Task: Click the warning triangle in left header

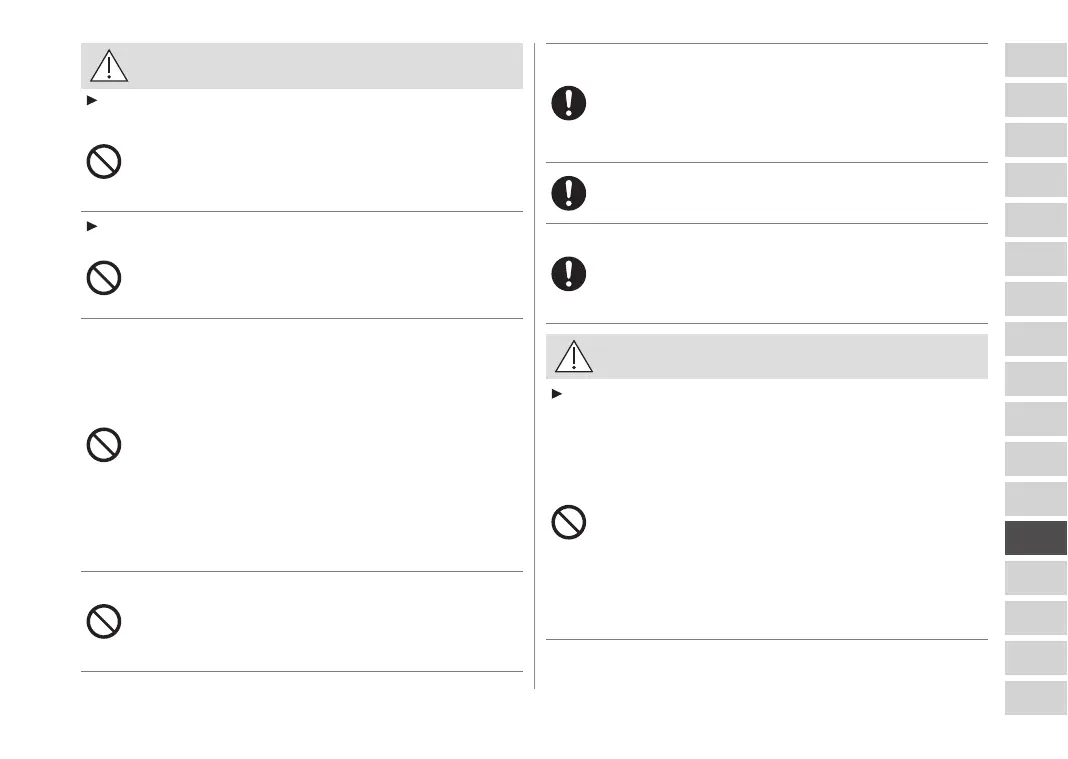Action: 109,66
